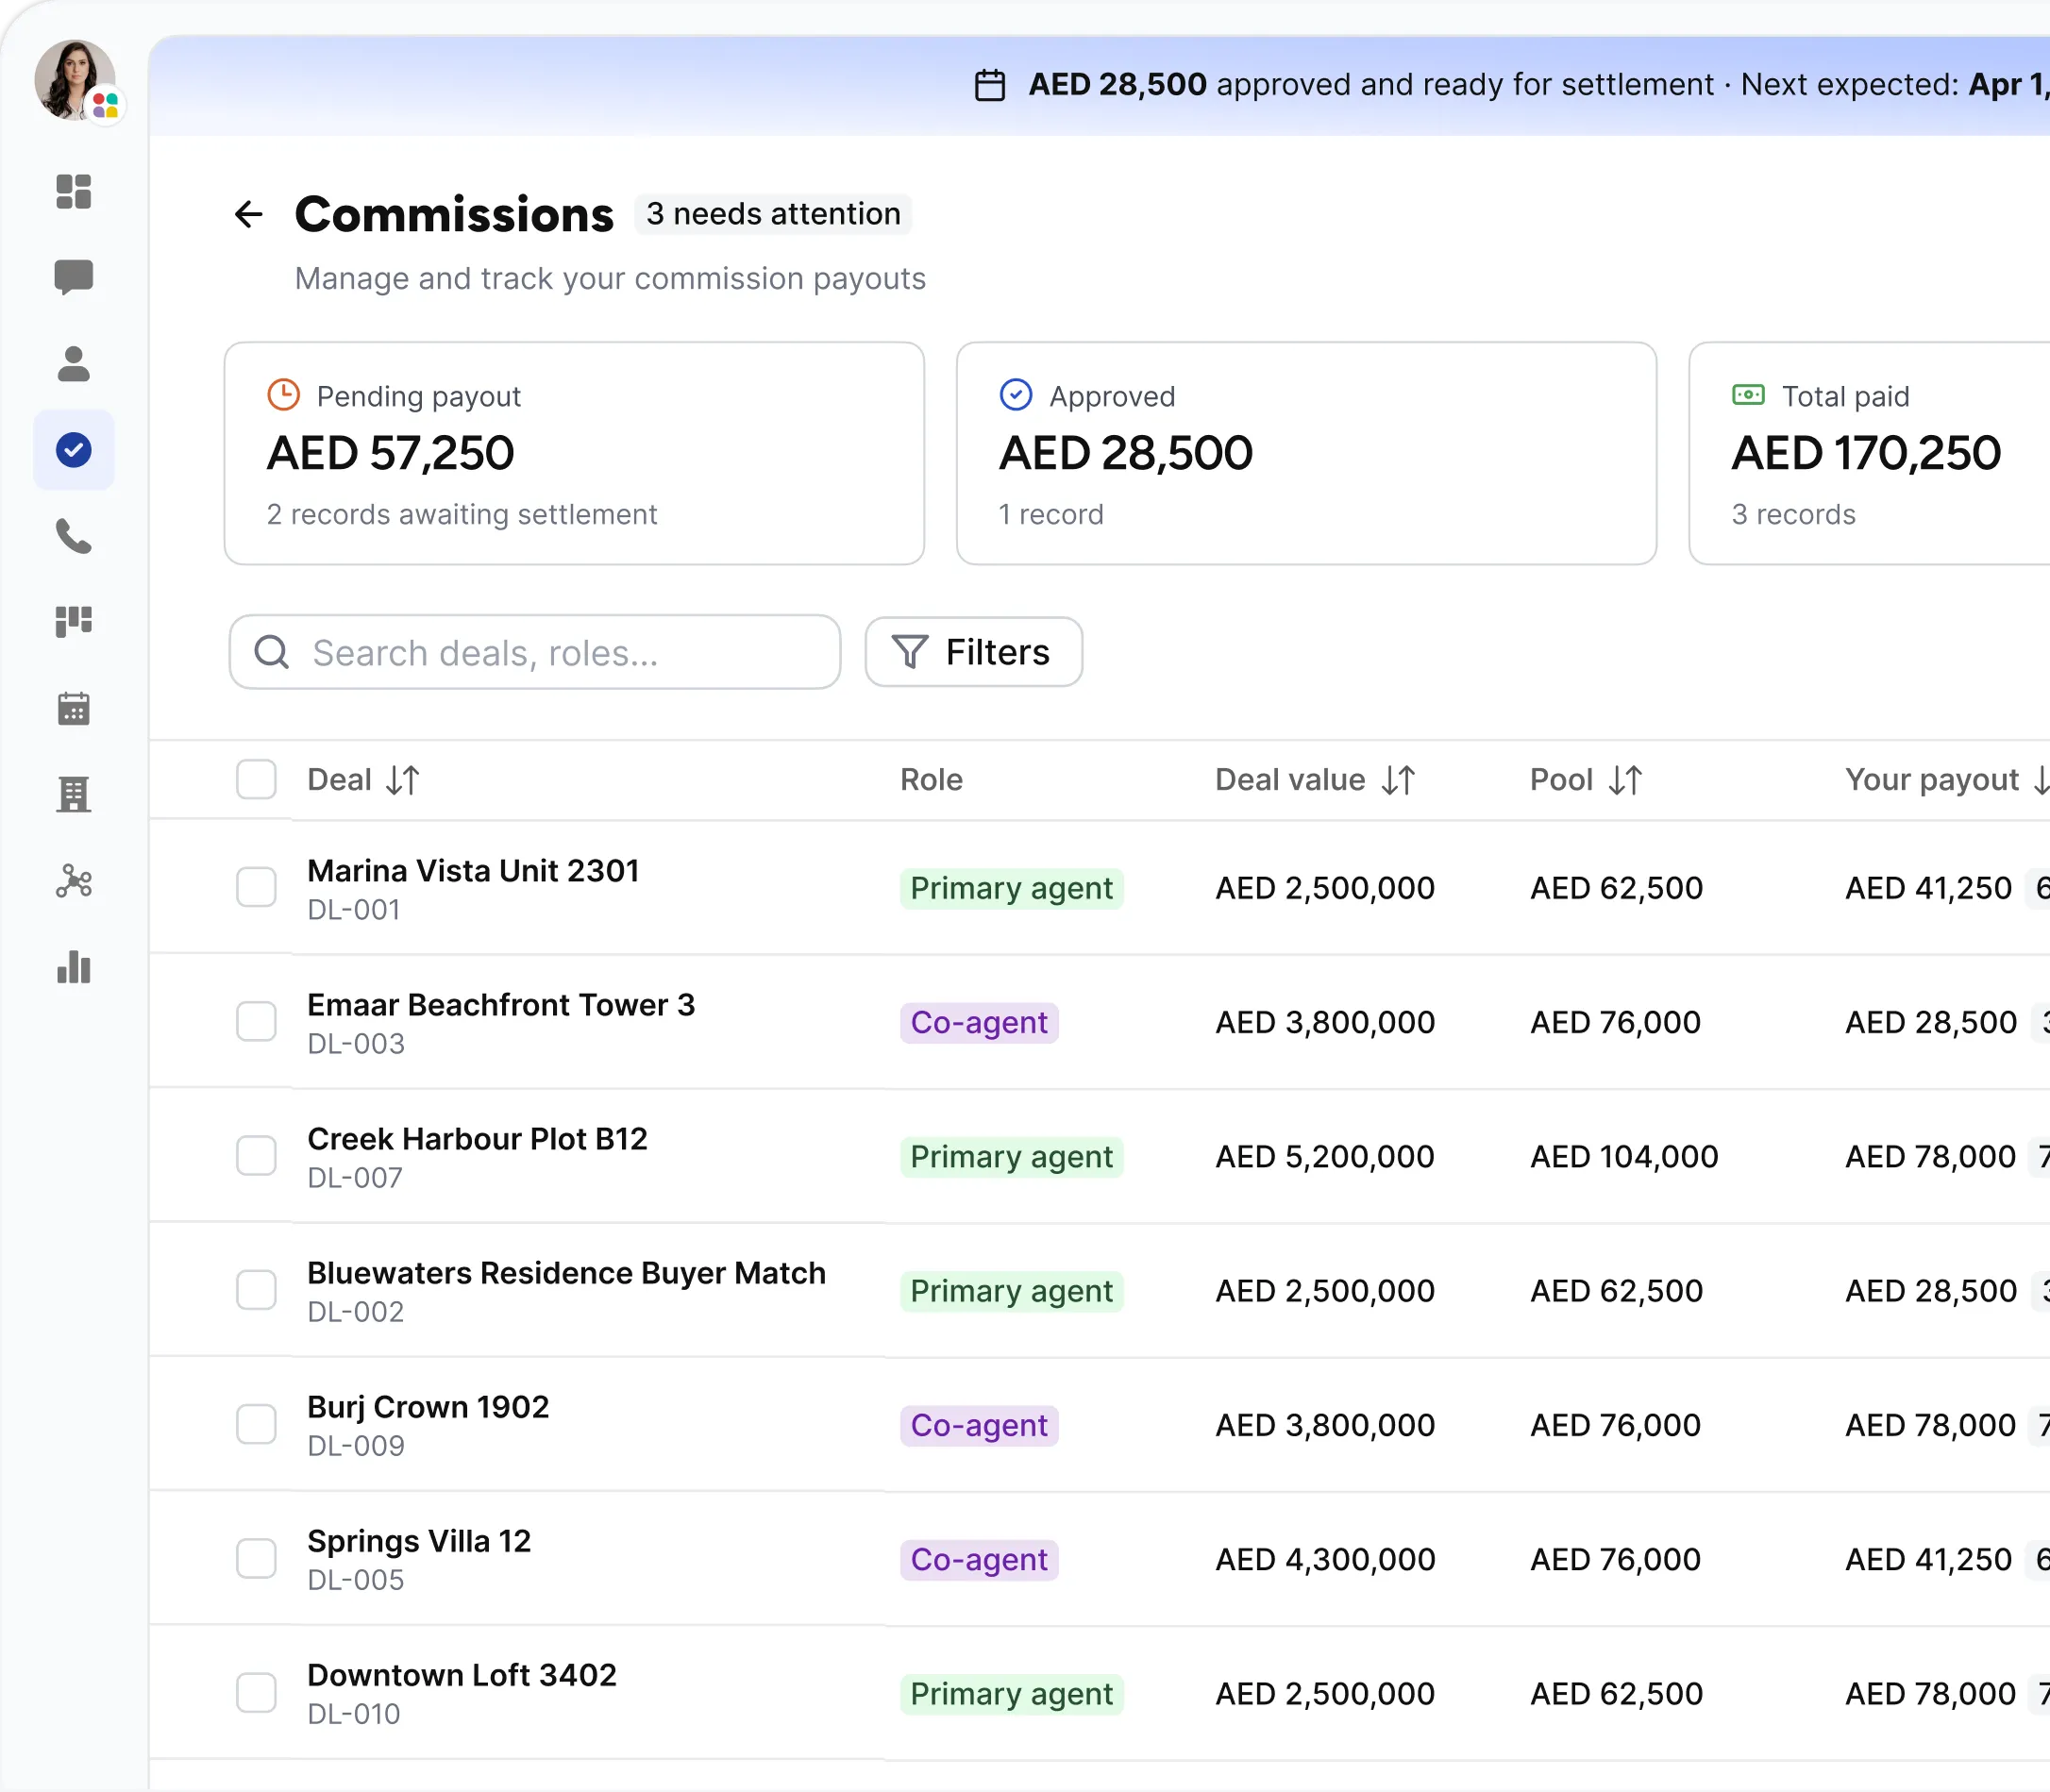
Task: Open the bar chart reports sidebar icon
Action: pyautogui.click(x=74, y=967)
